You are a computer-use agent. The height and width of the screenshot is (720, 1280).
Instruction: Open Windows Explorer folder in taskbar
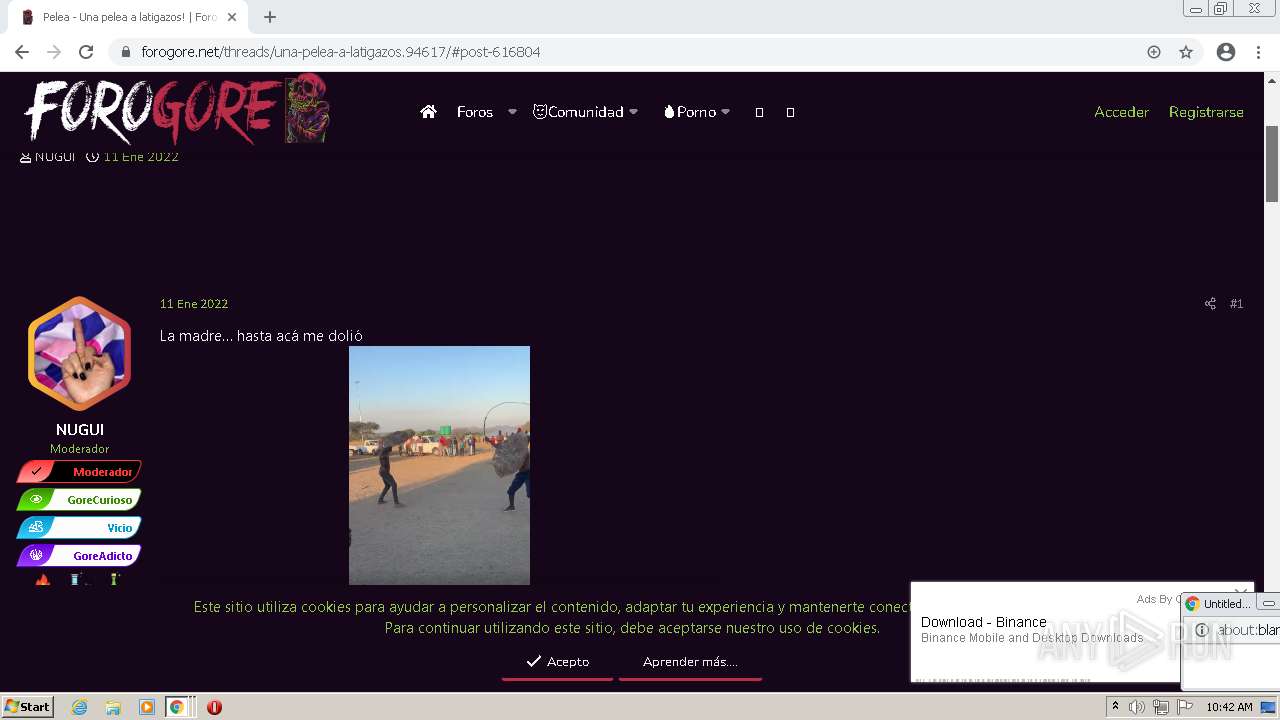pos(113,707)
